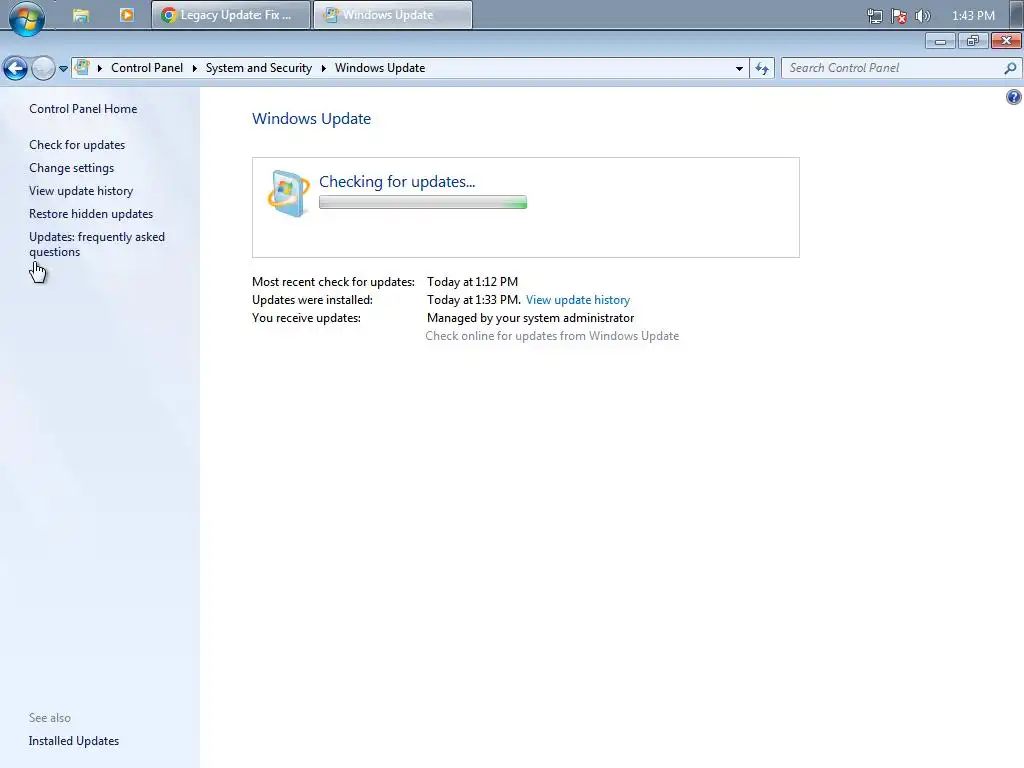Click 'Managed by your system administrator' text
This screenshot has width=1024, height=768.
530,318
